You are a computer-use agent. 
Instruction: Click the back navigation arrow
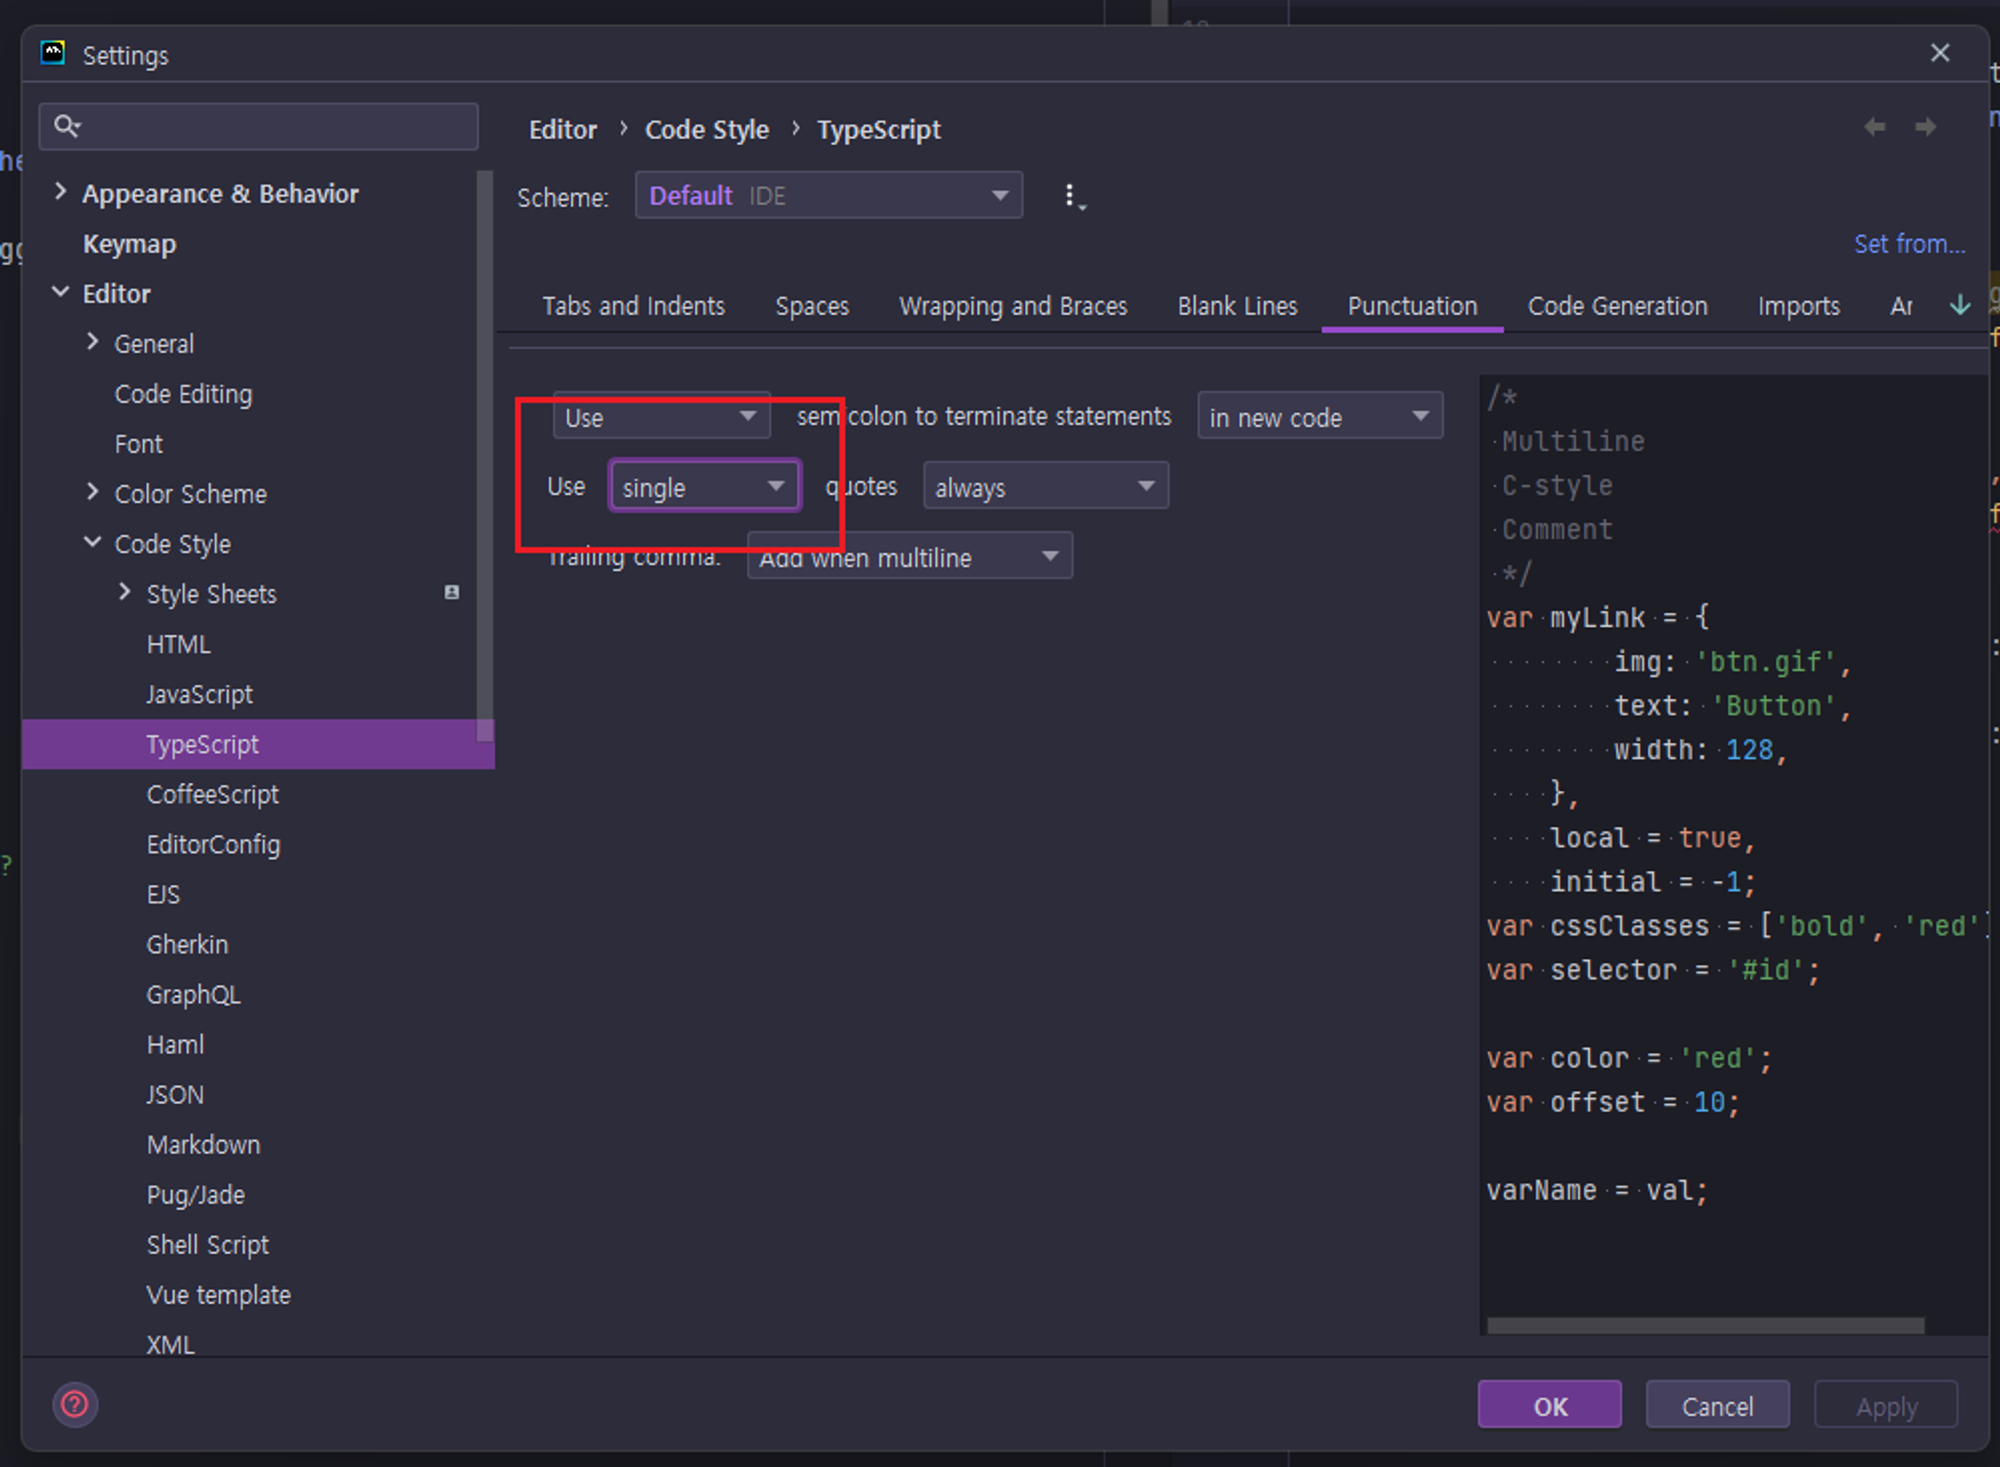pos(1874,127)
